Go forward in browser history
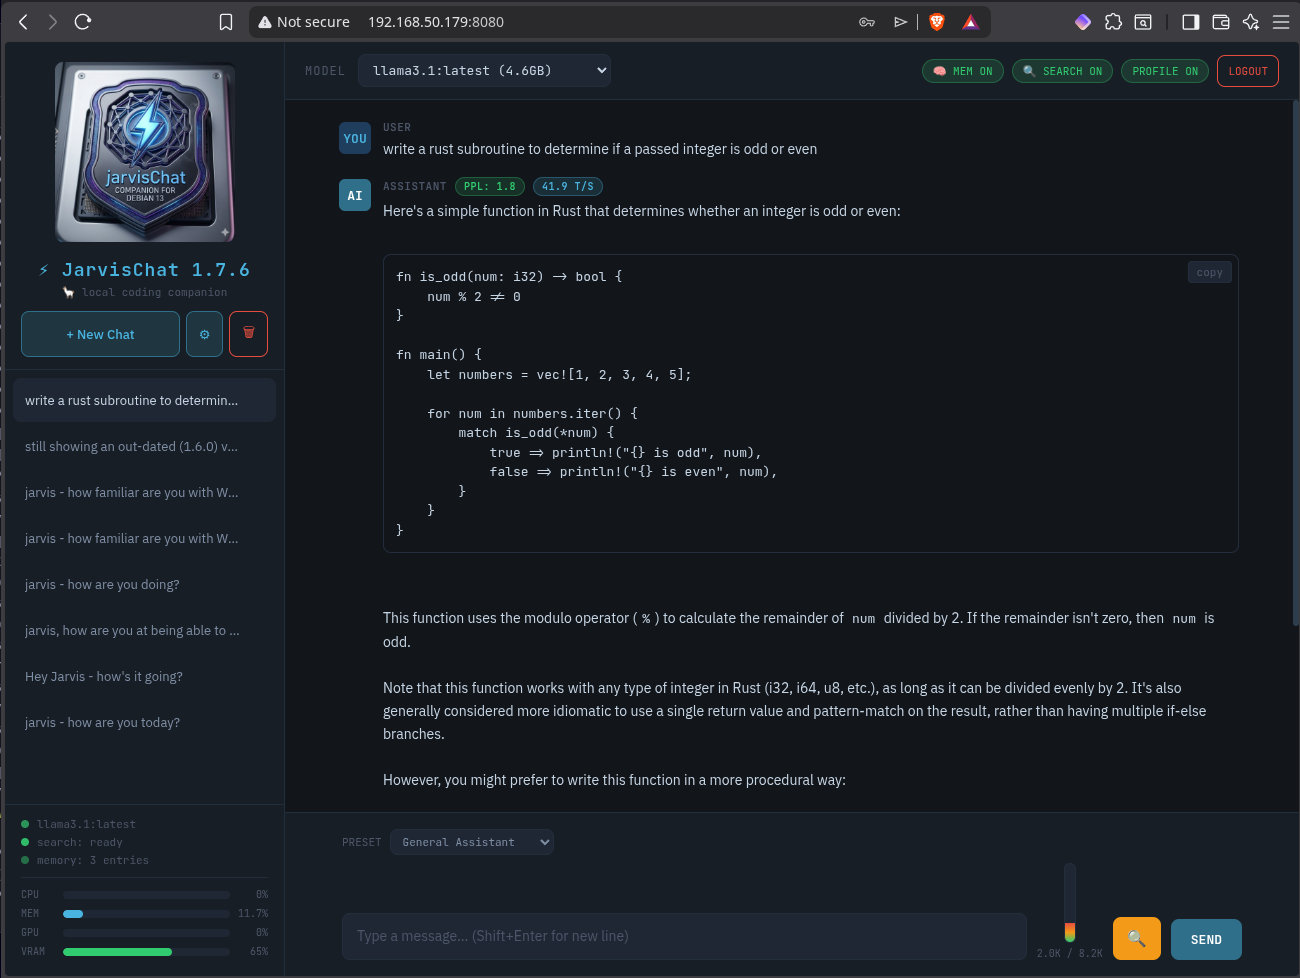 tap(52, 21)
